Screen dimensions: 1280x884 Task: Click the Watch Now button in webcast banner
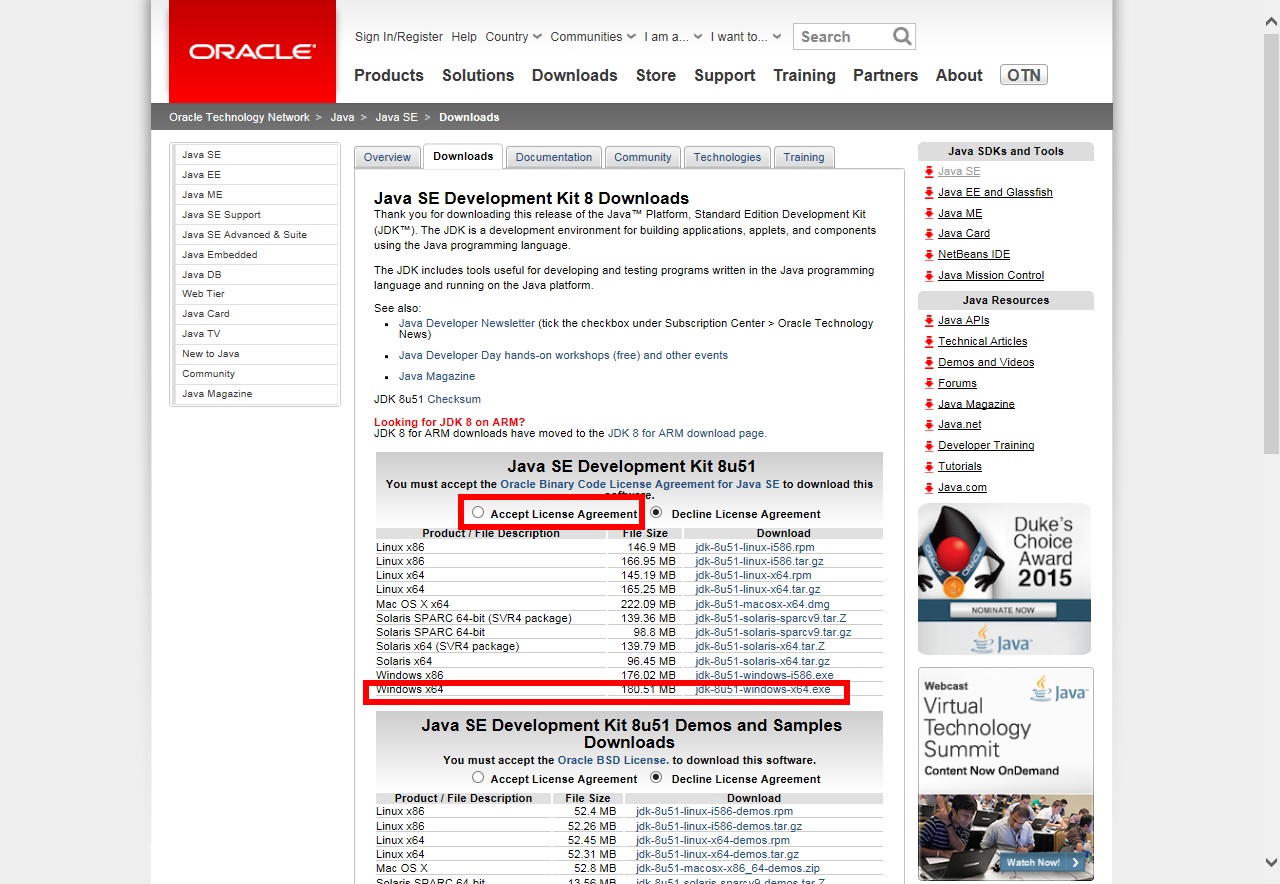[1044, 862]
